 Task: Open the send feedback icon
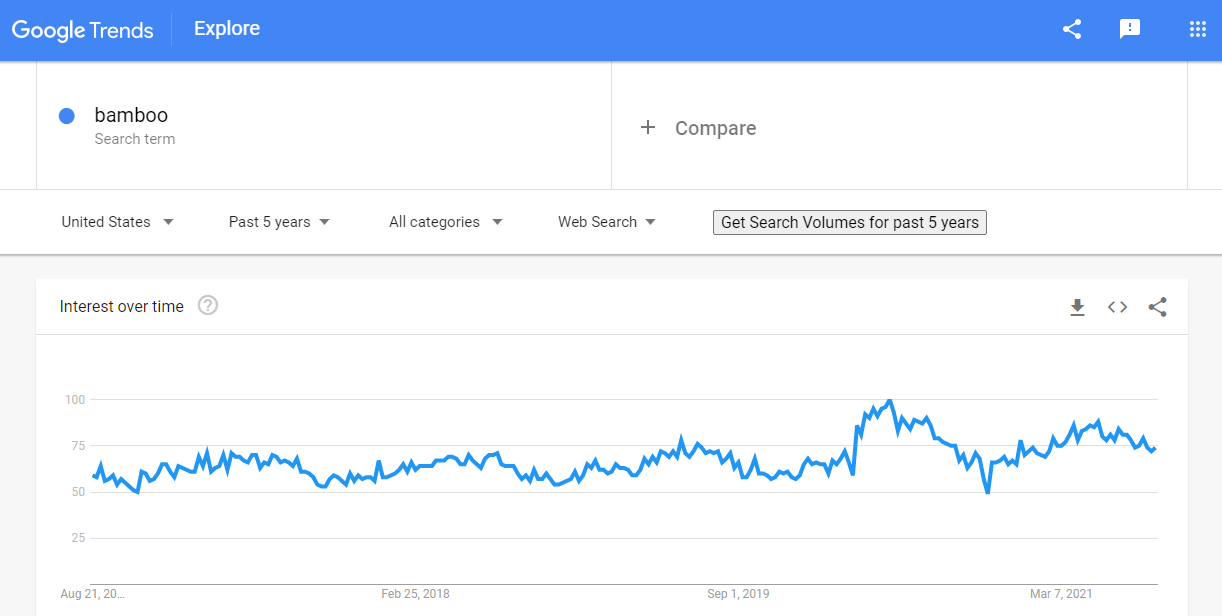click(x=1130, y=29)
